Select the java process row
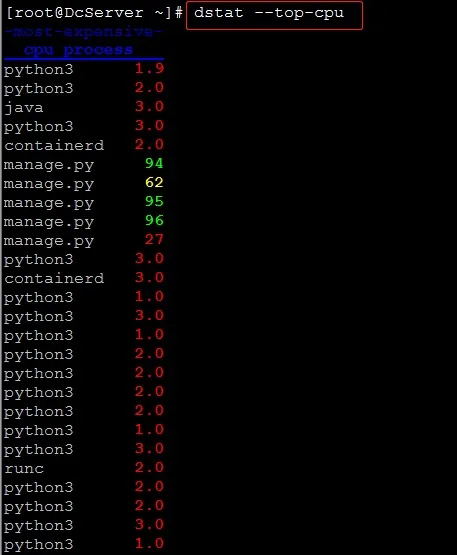The width and height of the screenshot is (457, 555). (x=84, y=107)
